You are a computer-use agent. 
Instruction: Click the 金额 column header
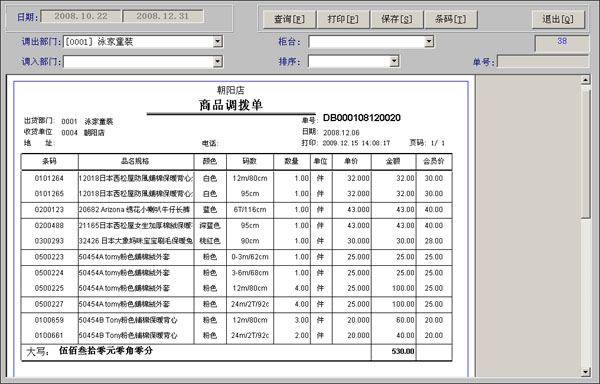(393, 161)
